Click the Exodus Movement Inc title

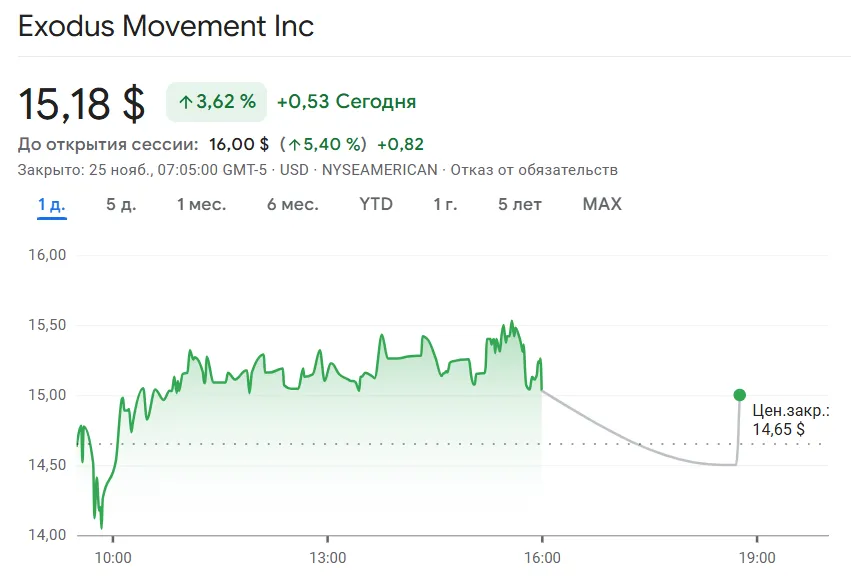pyautogui.click(x=166, y=26)
